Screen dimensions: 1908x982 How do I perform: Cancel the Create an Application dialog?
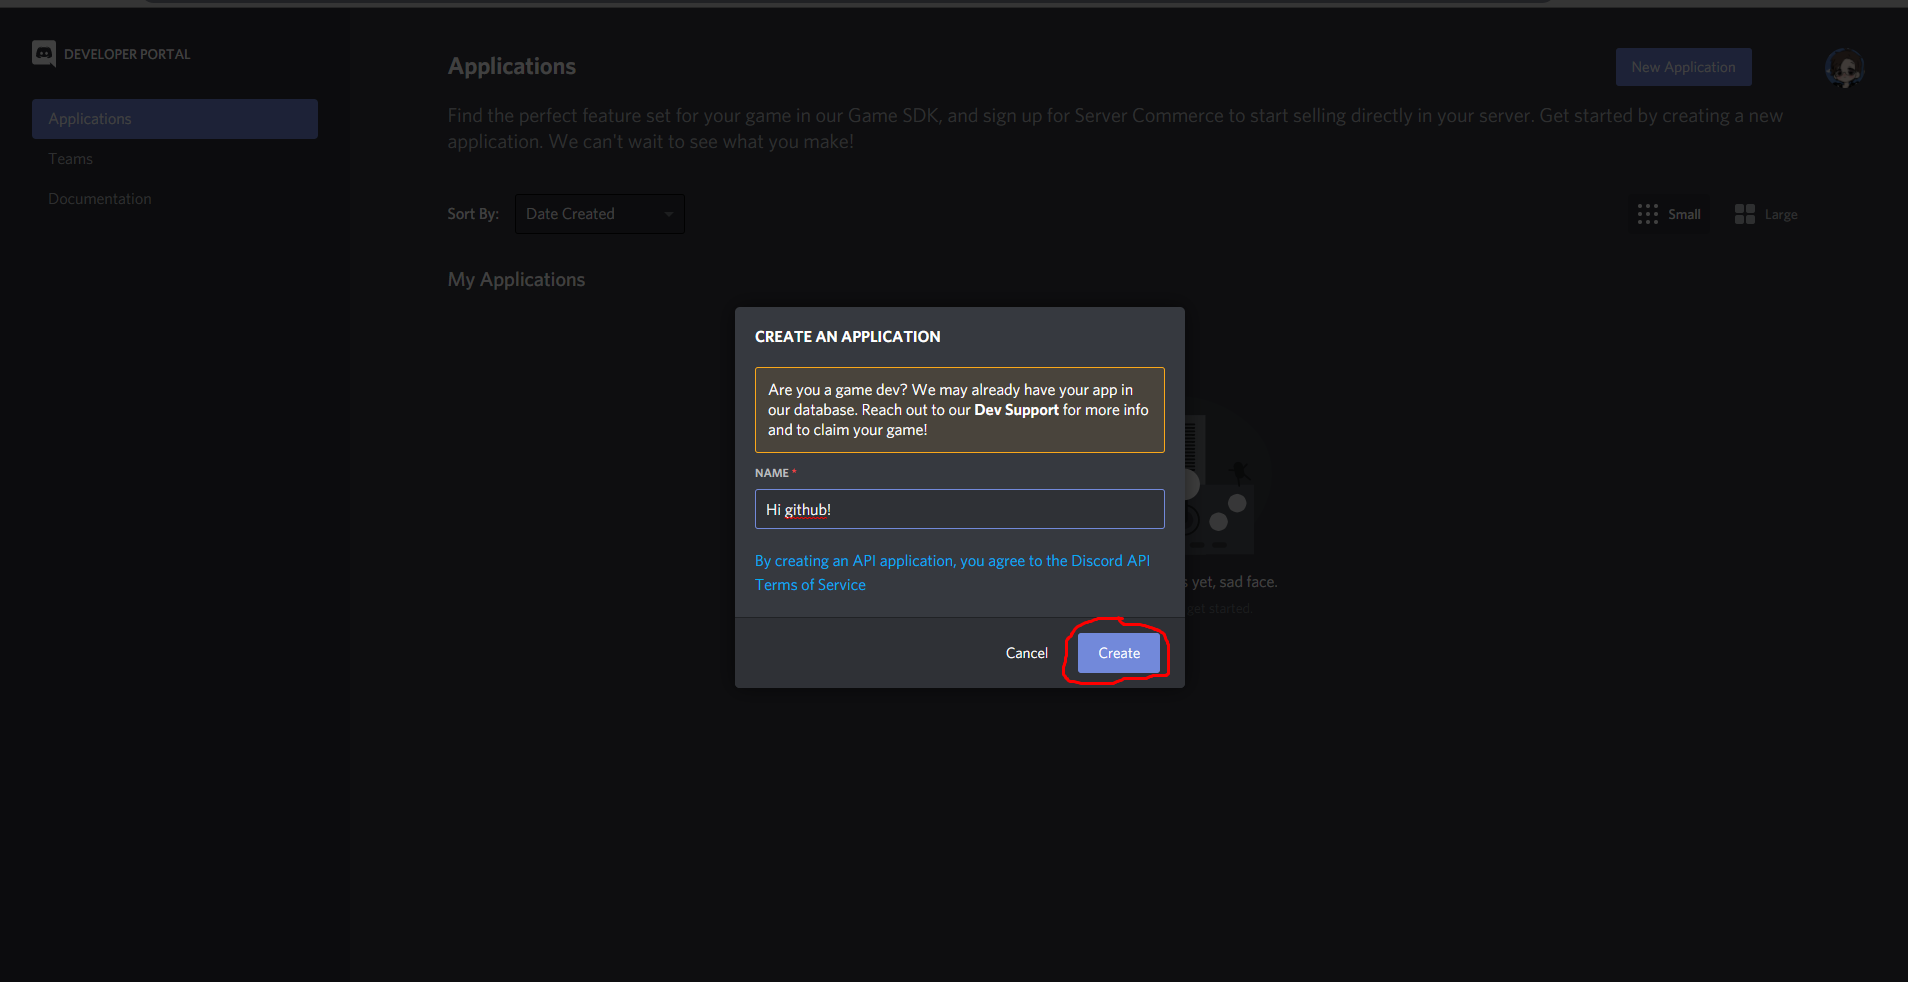coord(1026,653)
